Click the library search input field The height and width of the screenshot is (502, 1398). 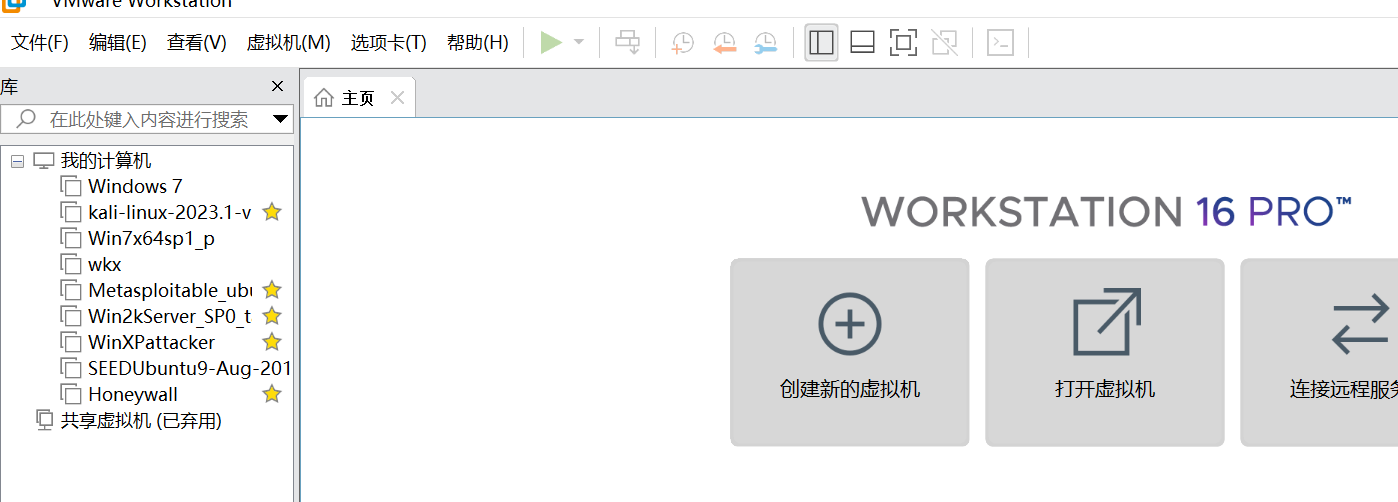coord(147,120)
